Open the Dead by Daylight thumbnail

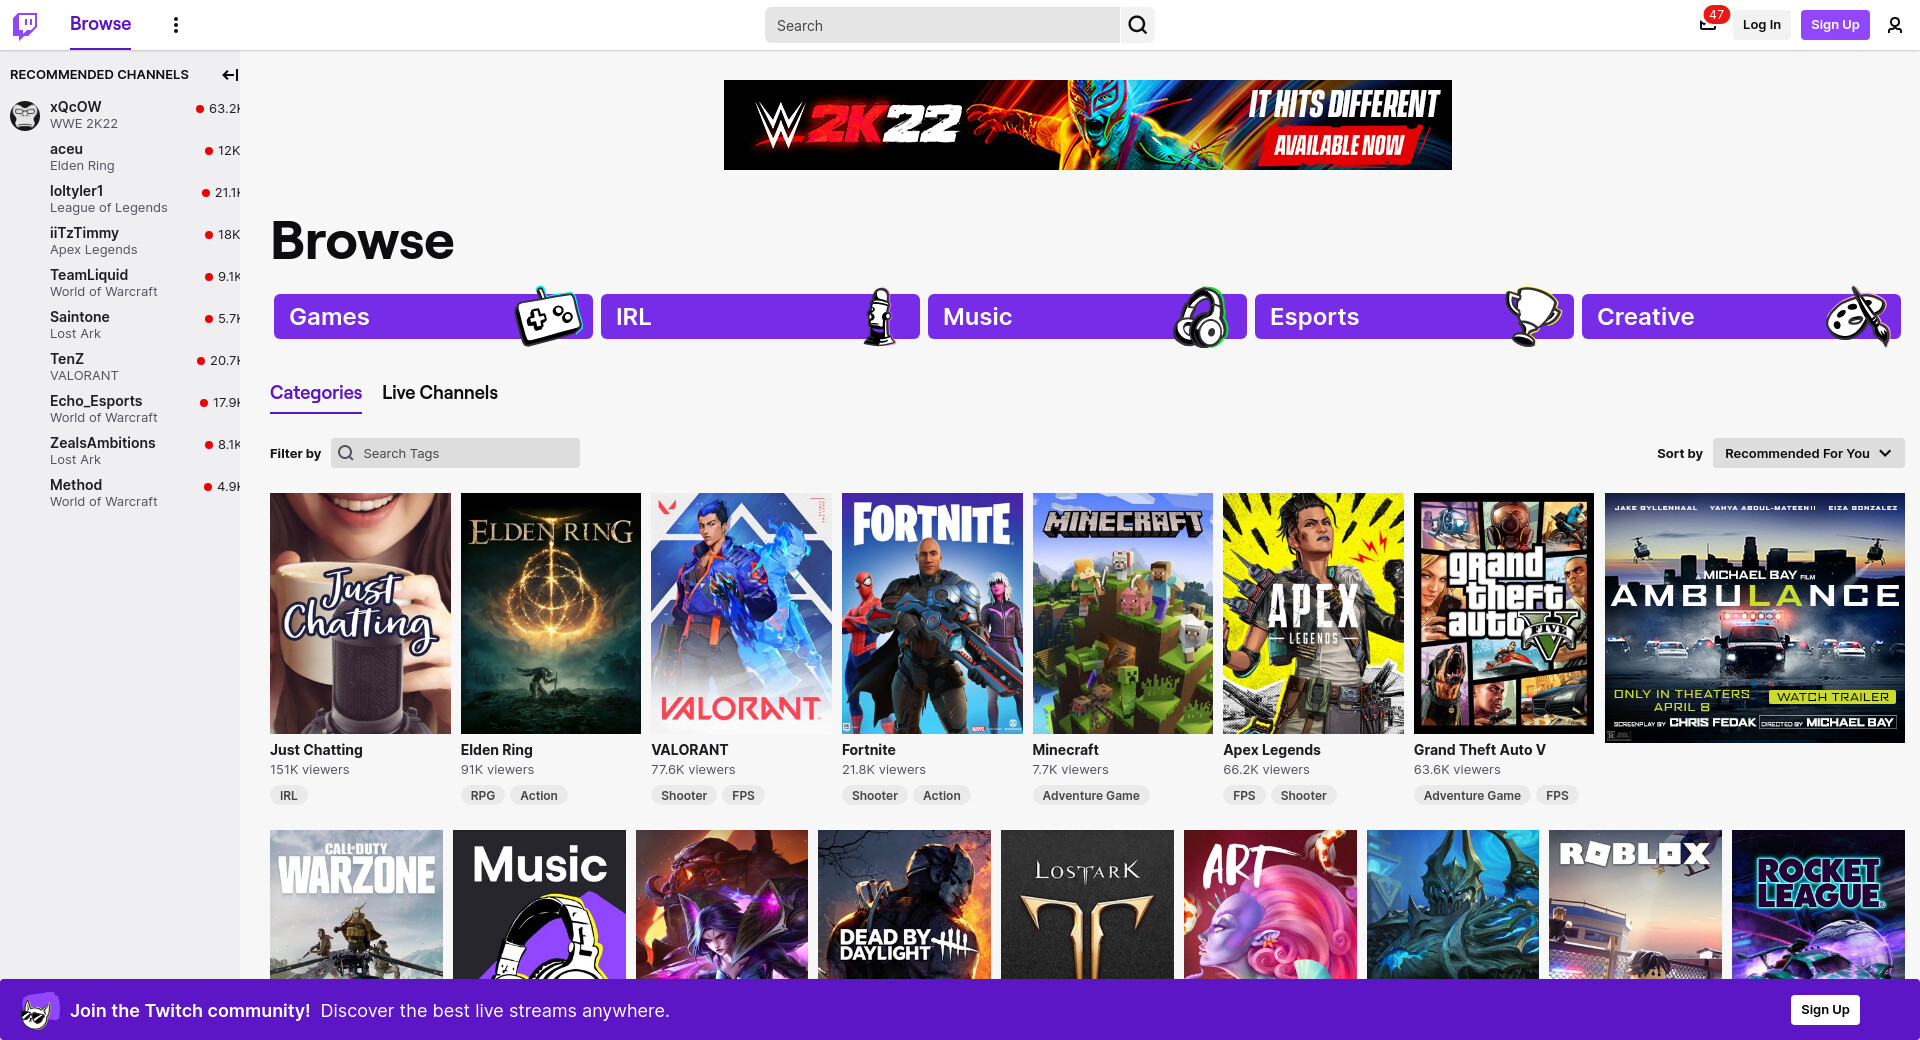(x=904, y=904)
